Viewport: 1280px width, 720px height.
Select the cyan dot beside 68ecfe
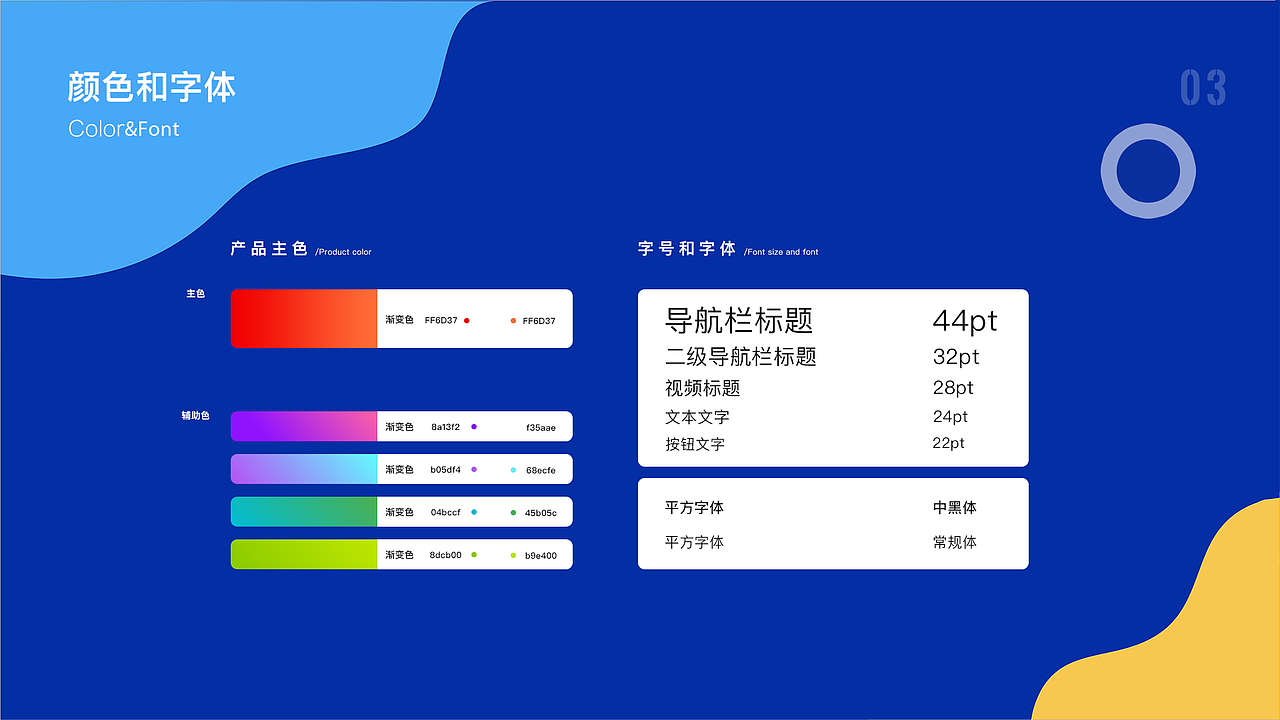[x=513, y=469]
